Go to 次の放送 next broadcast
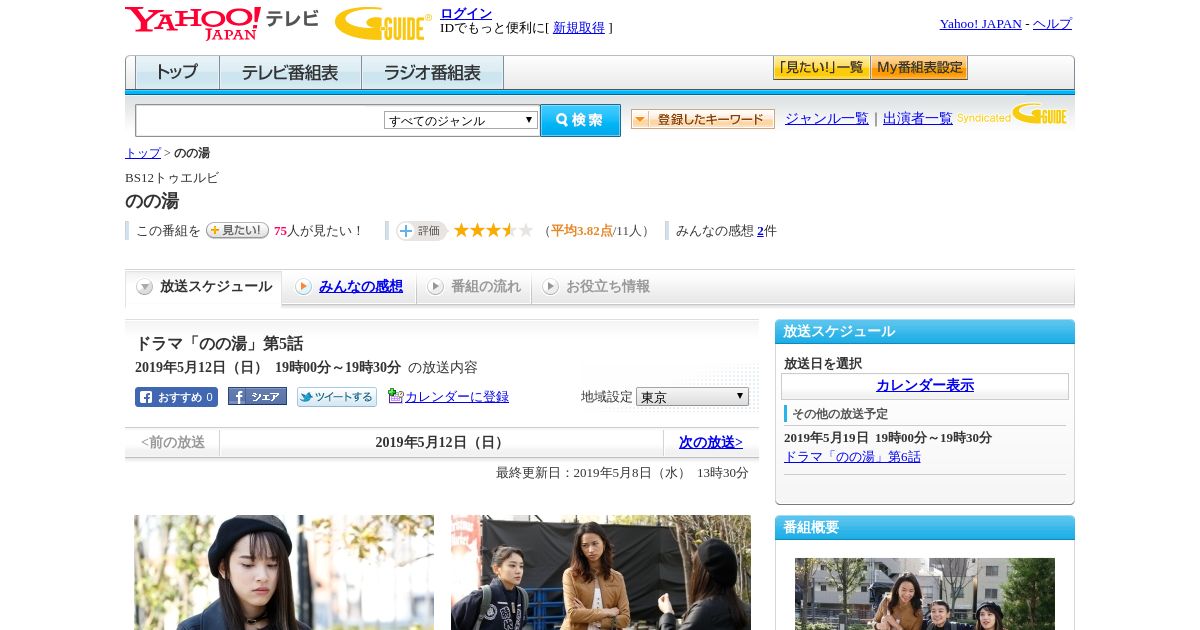This screenshot has width=1200, height=630. [x=710, y=442]
